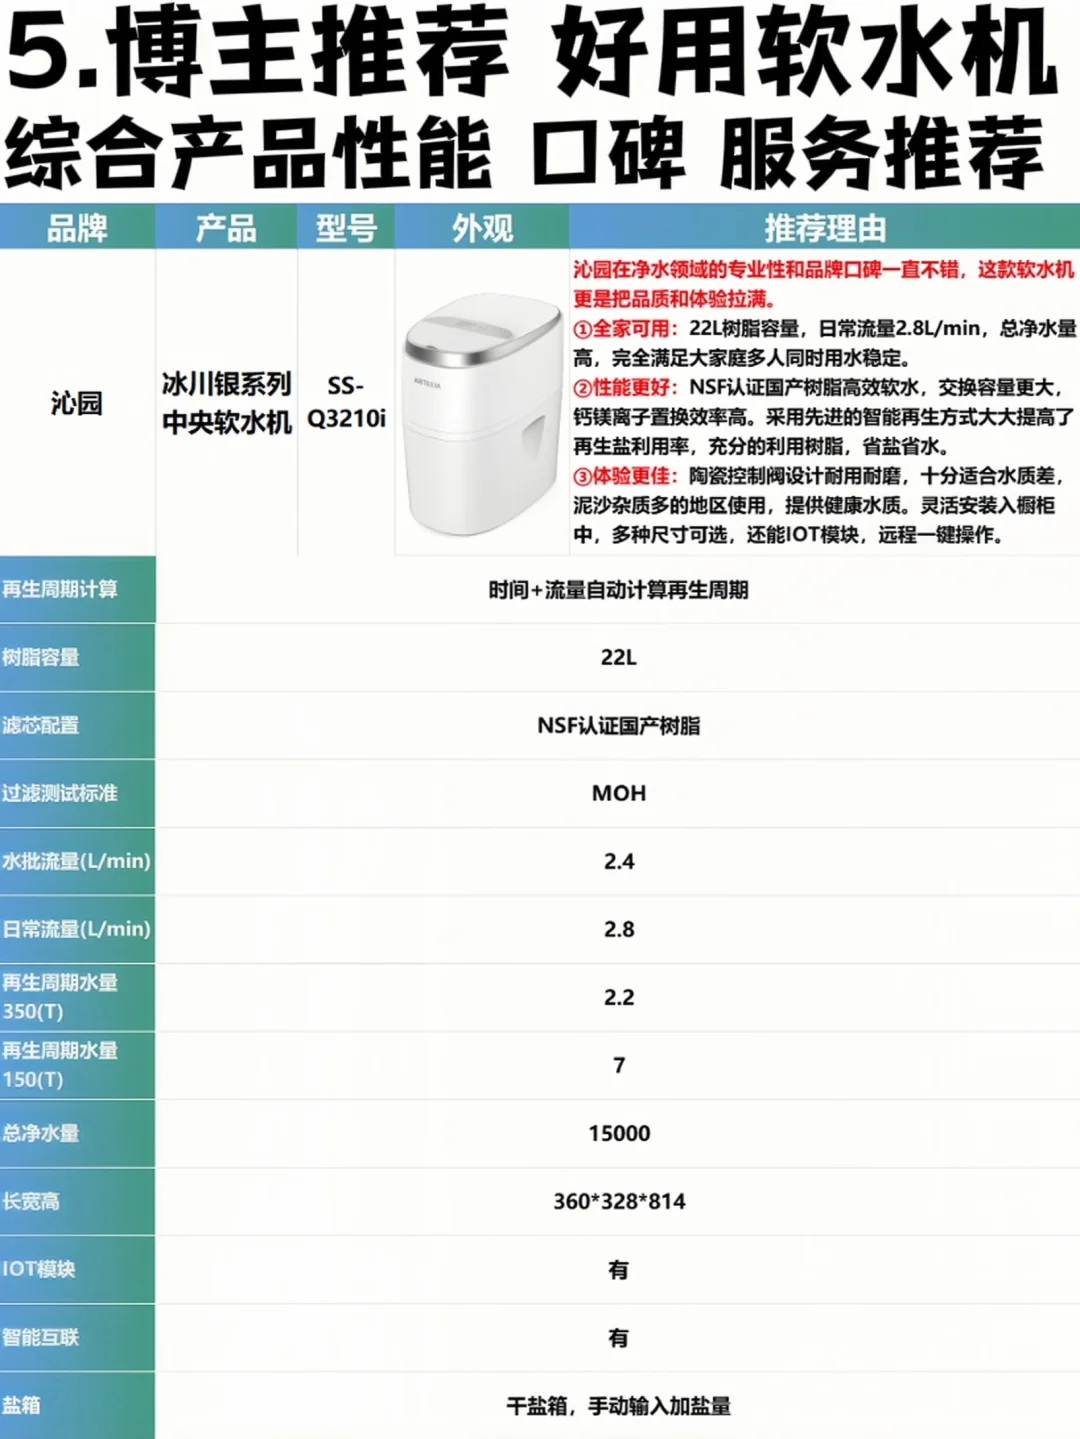Click the '水批流量(L/min)' row label
Image resolution: width=1080 pixels, height=1439 pixels.
[77, 861]
